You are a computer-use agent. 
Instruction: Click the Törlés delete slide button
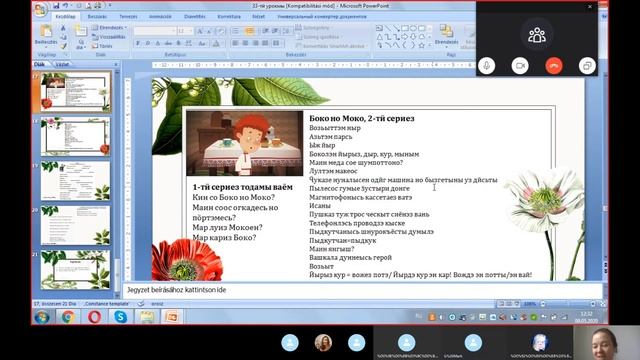coord(102,46)
